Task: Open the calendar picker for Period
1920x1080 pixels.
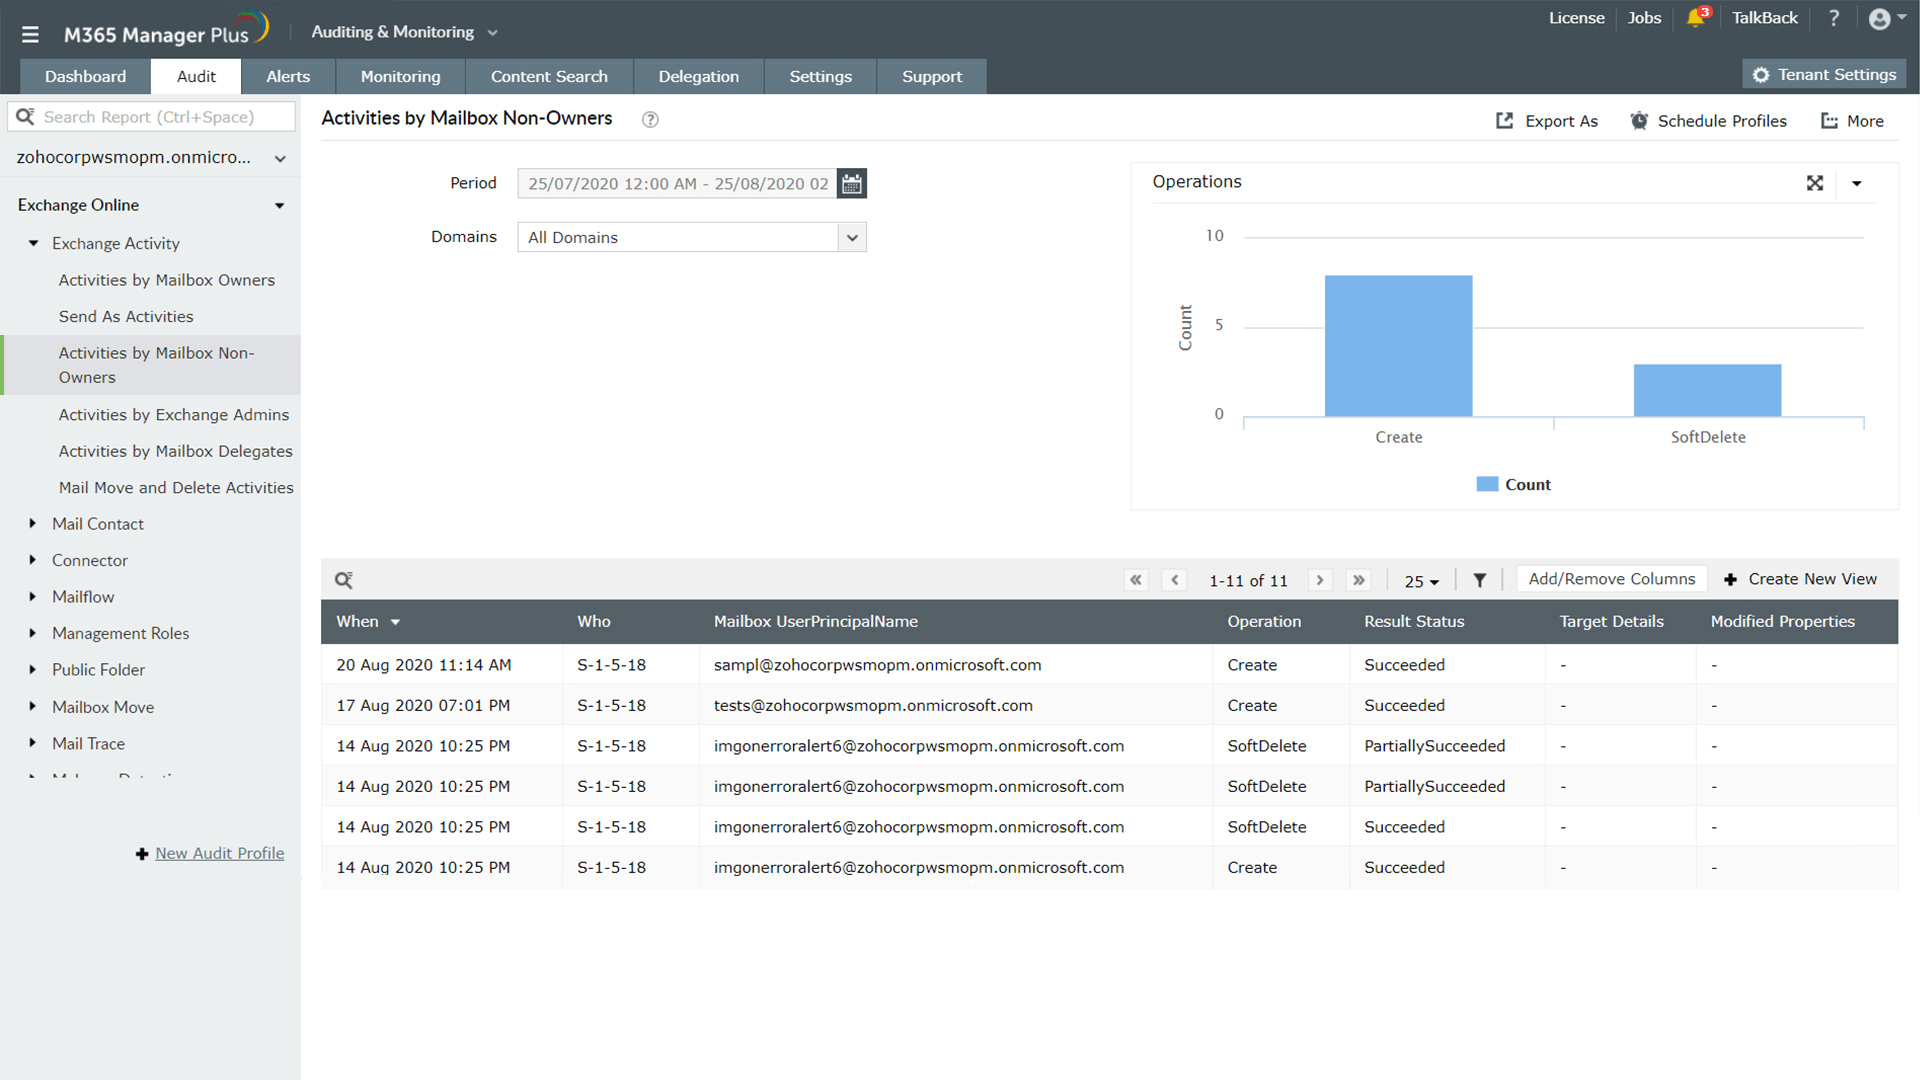Action: 851,184
